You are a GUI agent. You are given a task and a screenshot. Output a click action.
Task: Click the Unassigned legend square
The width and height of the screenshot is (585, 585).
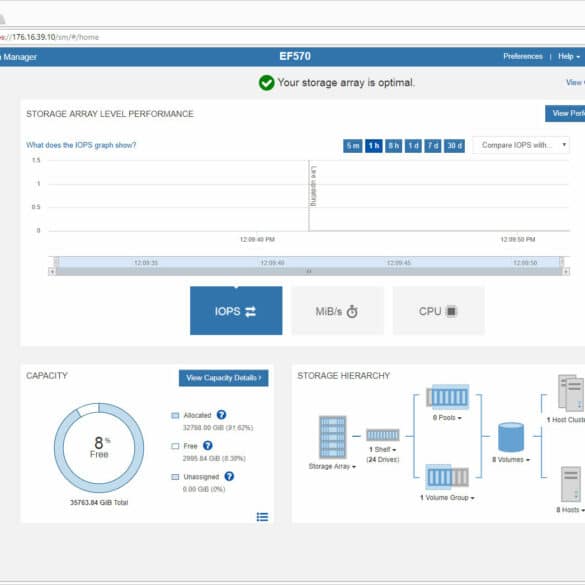pos(175,477)
